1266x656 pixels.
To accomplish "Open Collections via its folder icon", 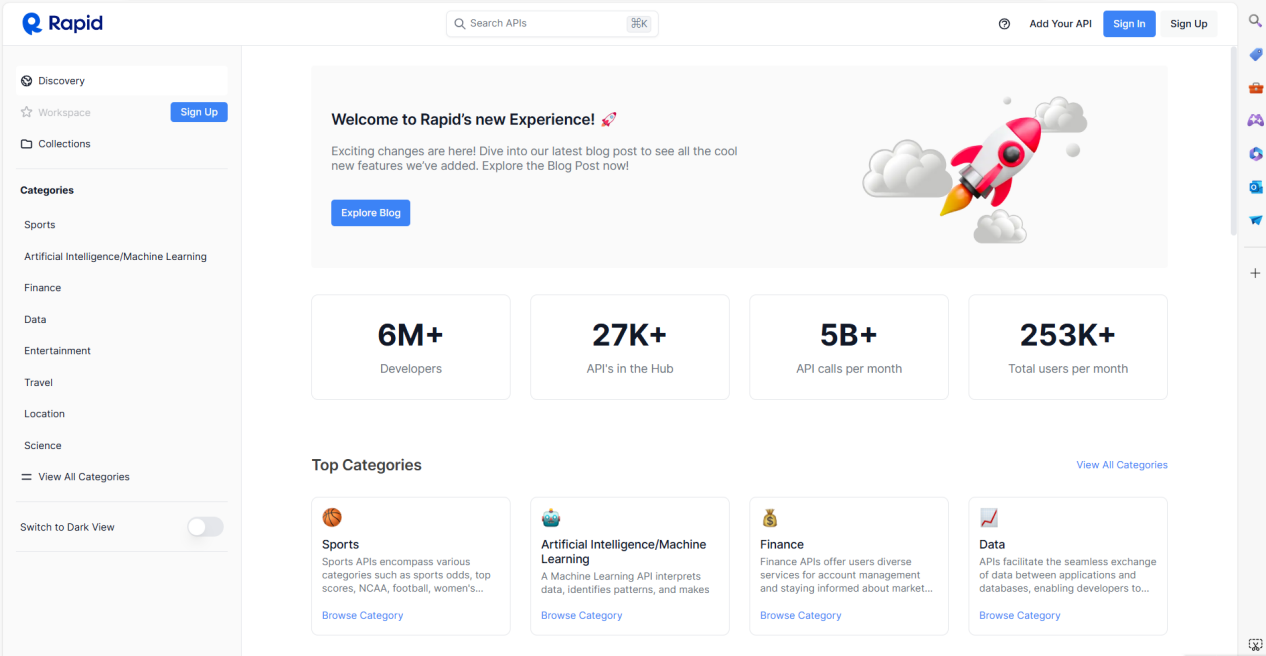I will point(27,144).
